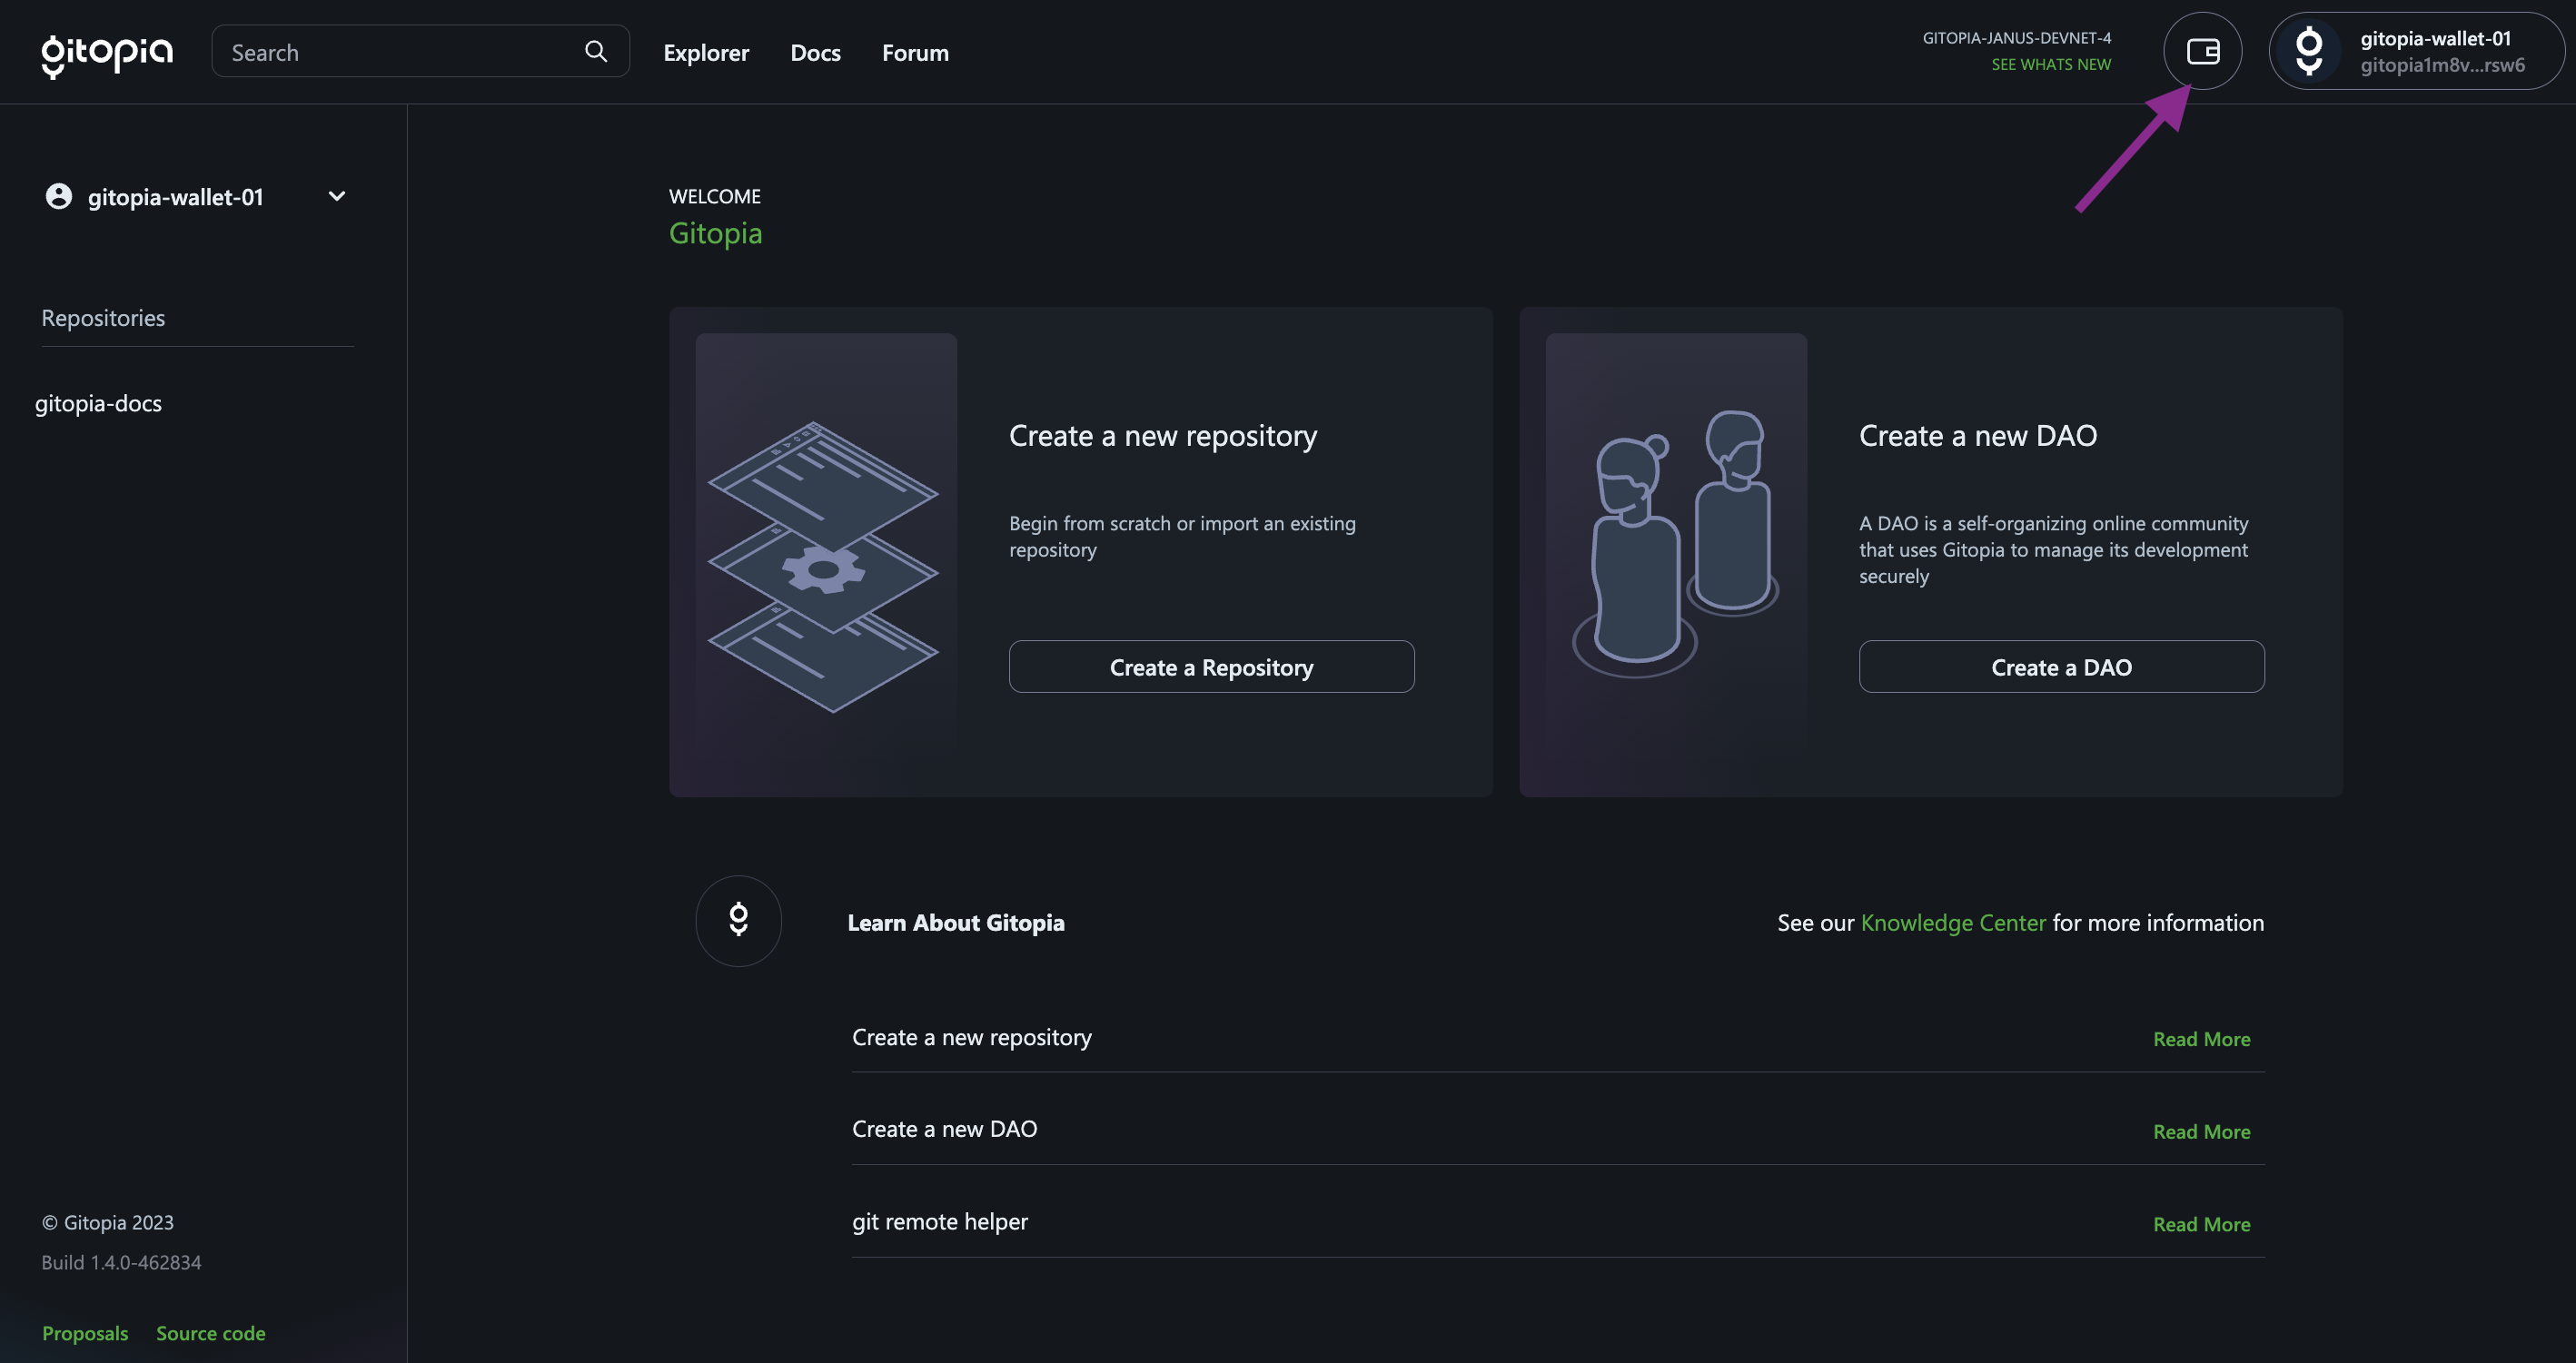2576x1363 pixels.
Task: Open the header account menu gitopia1m8v...rsw6
Action: click(2416, 51)
